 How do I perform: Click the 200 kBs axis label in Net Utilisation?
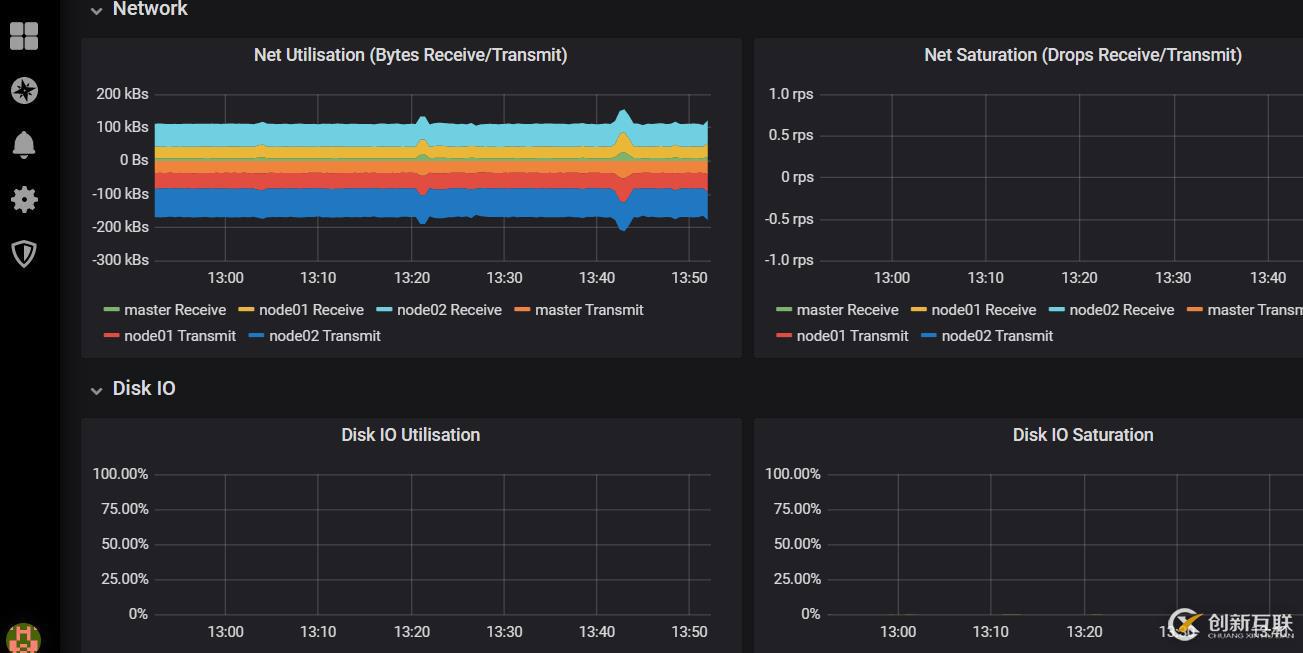[x=122, y=94]
